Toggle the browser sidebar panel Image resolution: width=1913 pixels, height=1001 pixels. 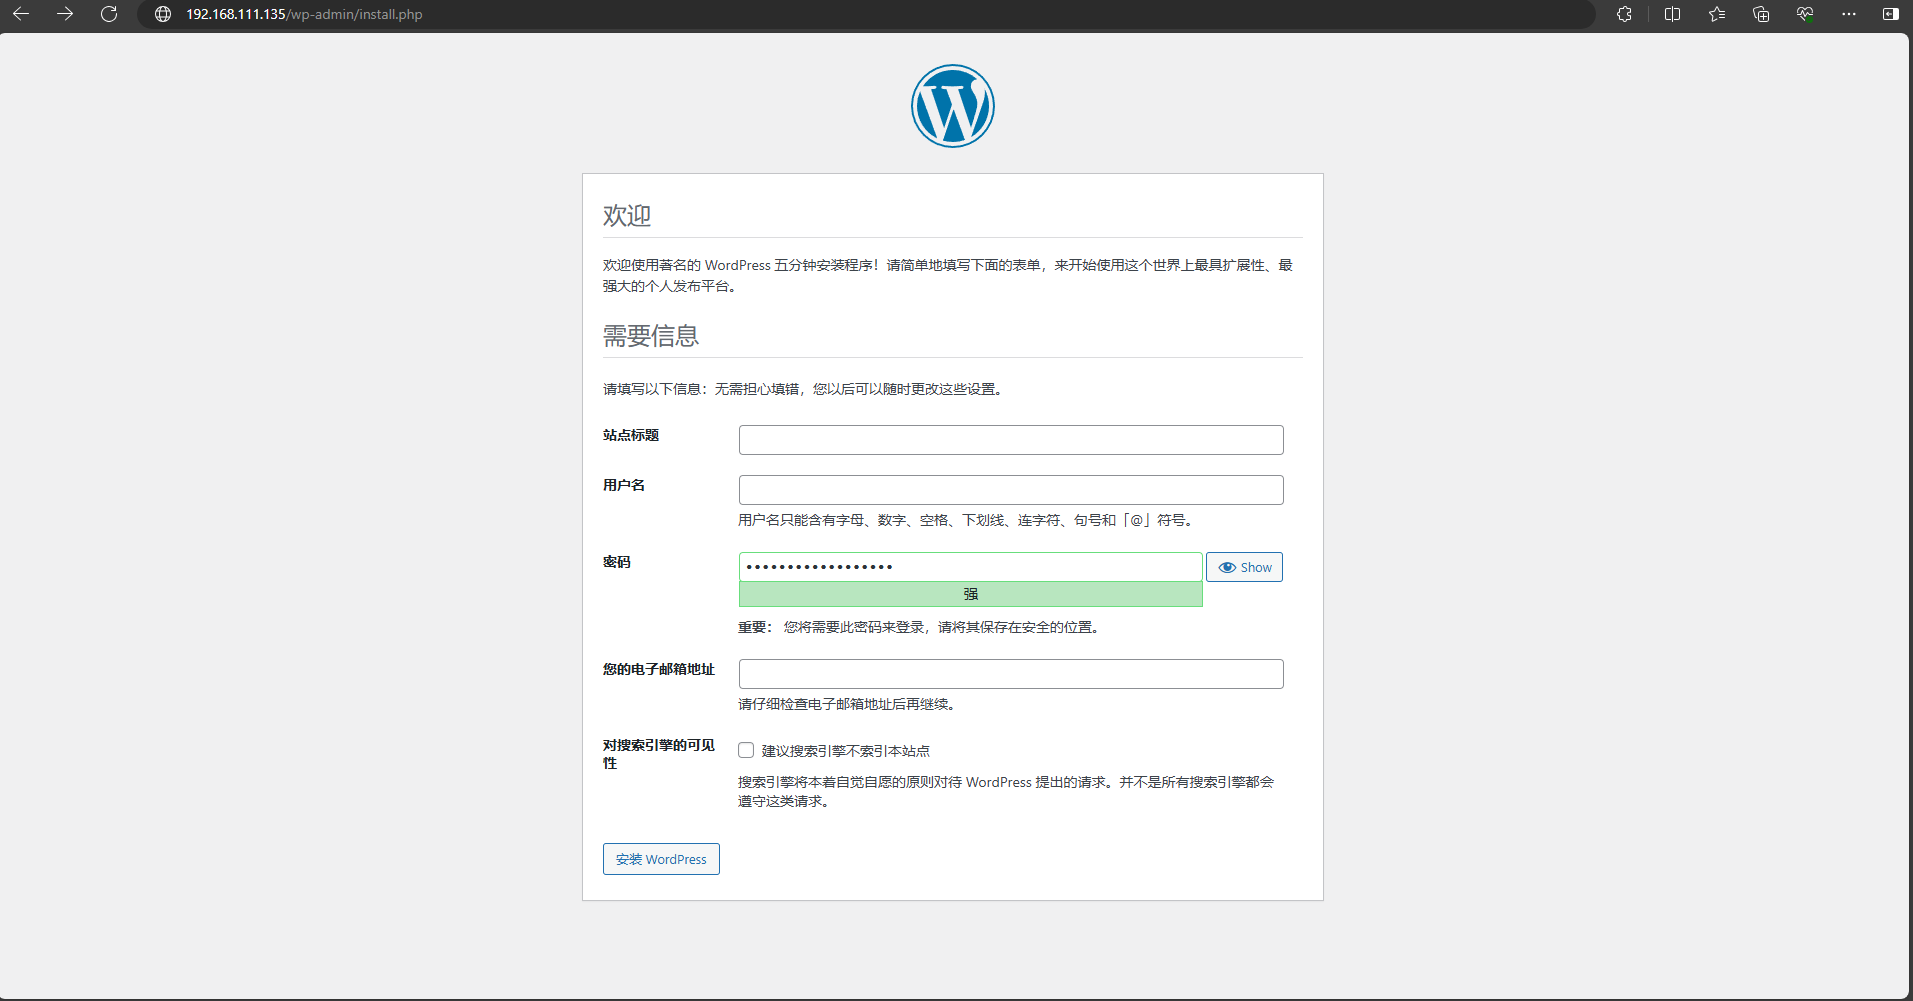pyautogui.click(x=1890, y=14)
